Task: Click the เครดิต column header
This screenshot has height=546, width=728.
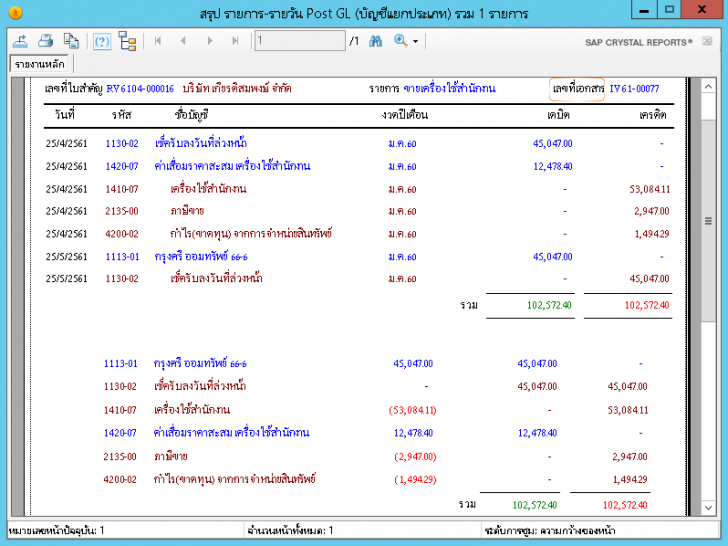Action: (x=653, y=115)
